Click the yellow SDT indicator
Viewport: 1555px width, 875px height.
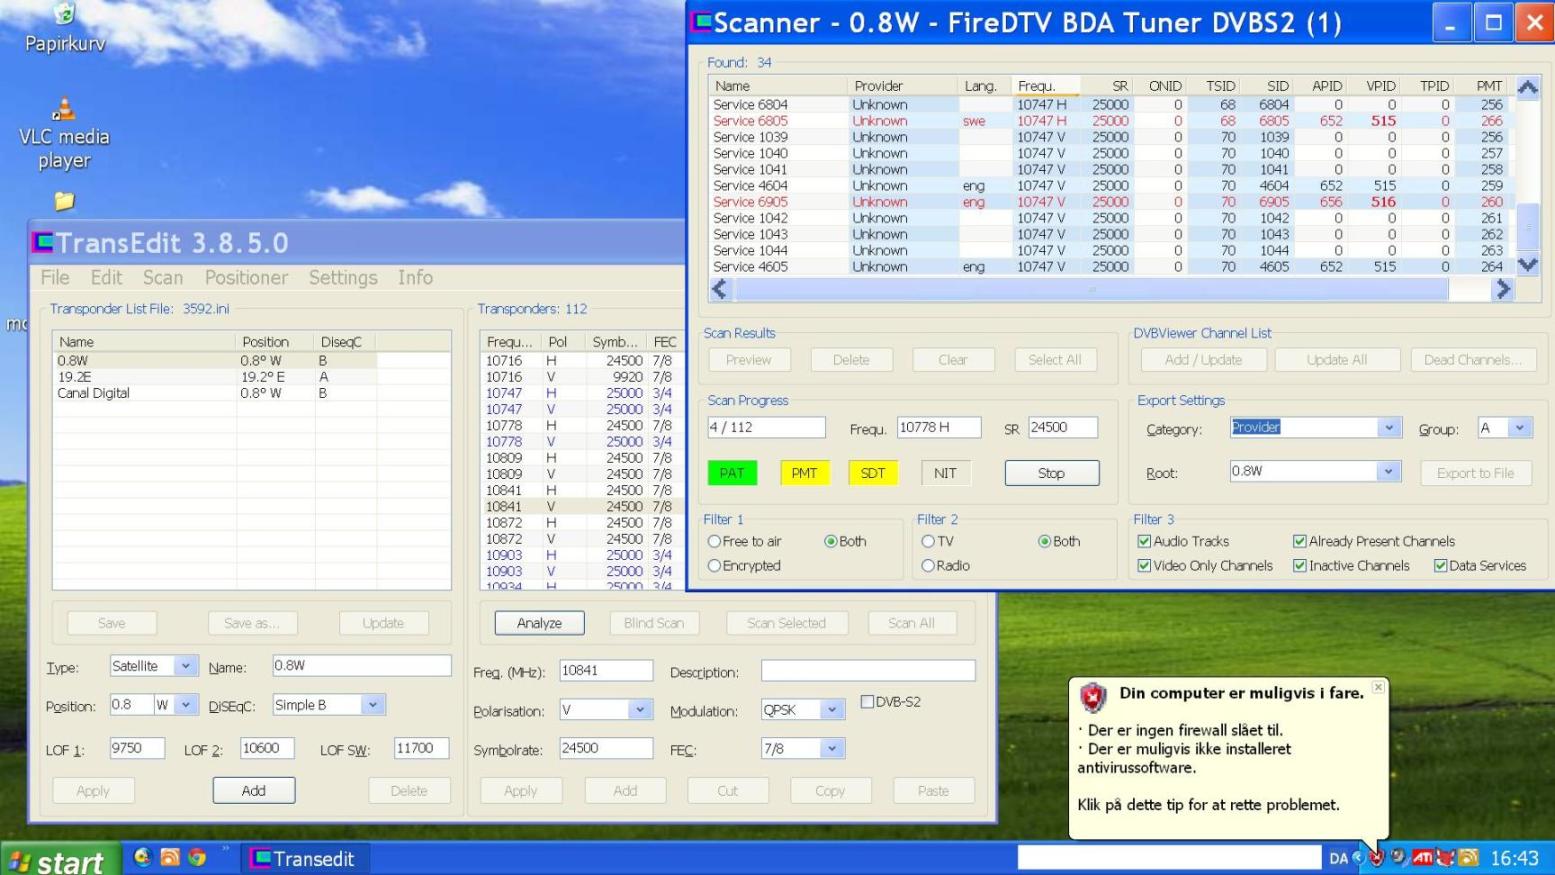pos(873,473)
